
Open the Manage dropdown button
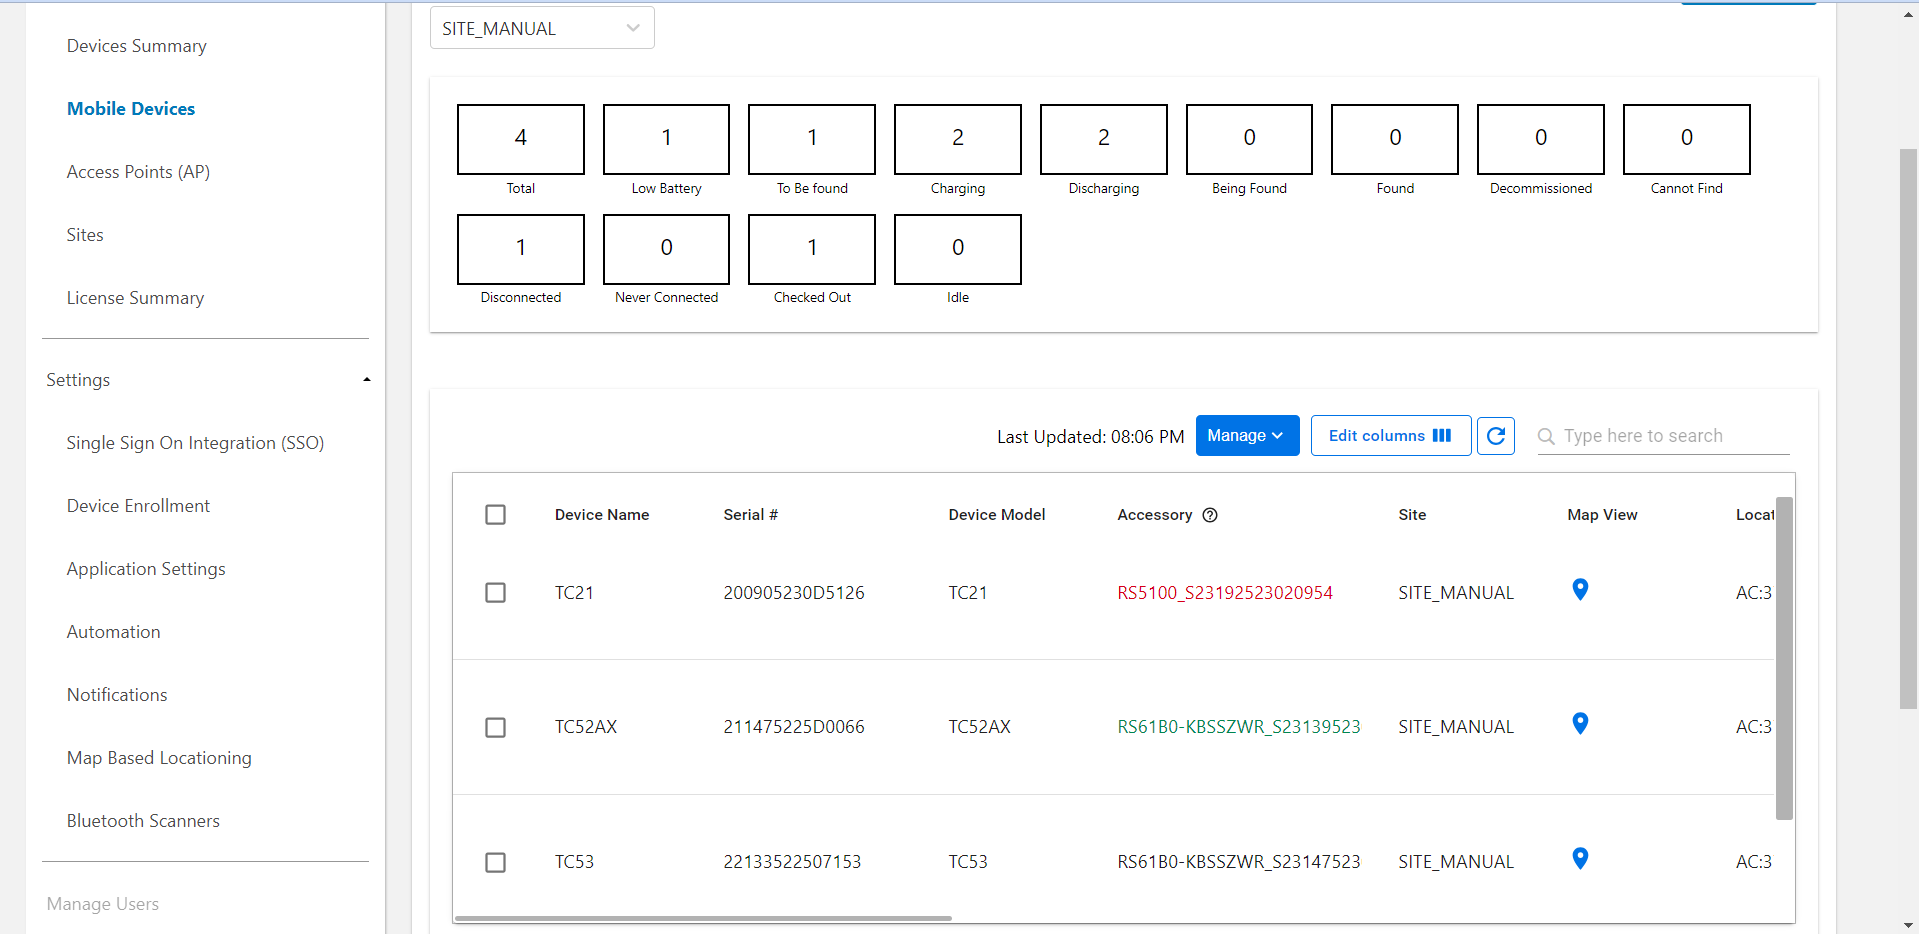tap(1247, 436)
